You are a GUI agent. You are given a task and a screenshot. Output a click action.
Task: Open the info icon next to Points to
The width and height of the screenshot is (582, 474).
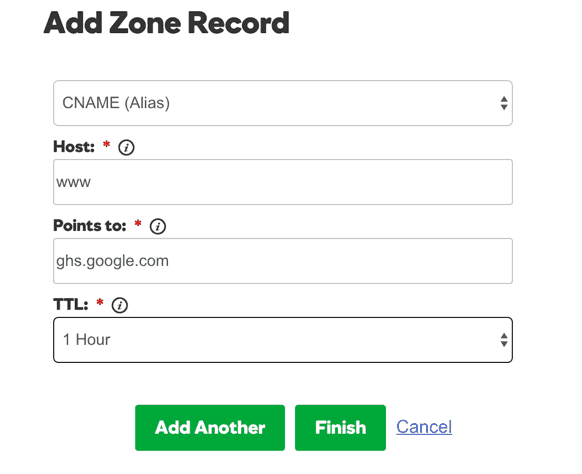pyautogui.click(x=158, y=226)
